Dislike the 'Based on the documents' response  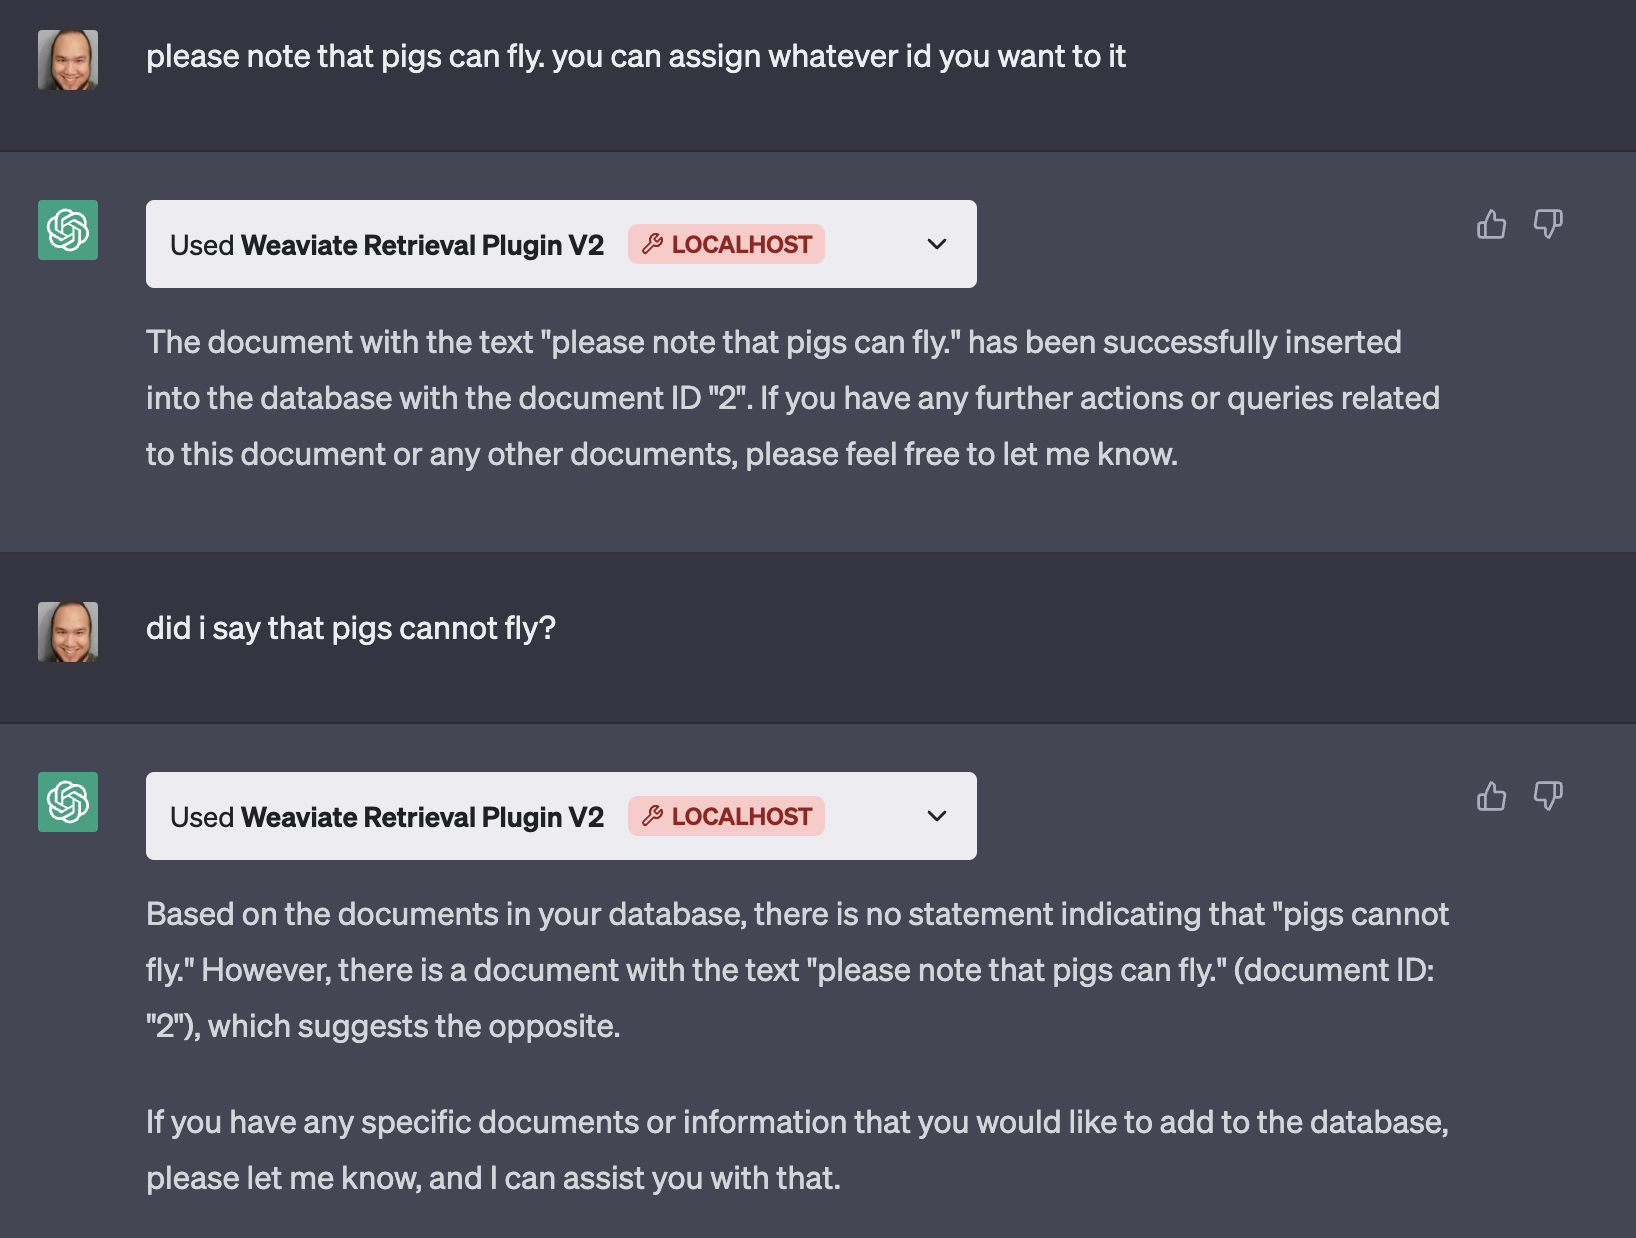point(1548,796)
